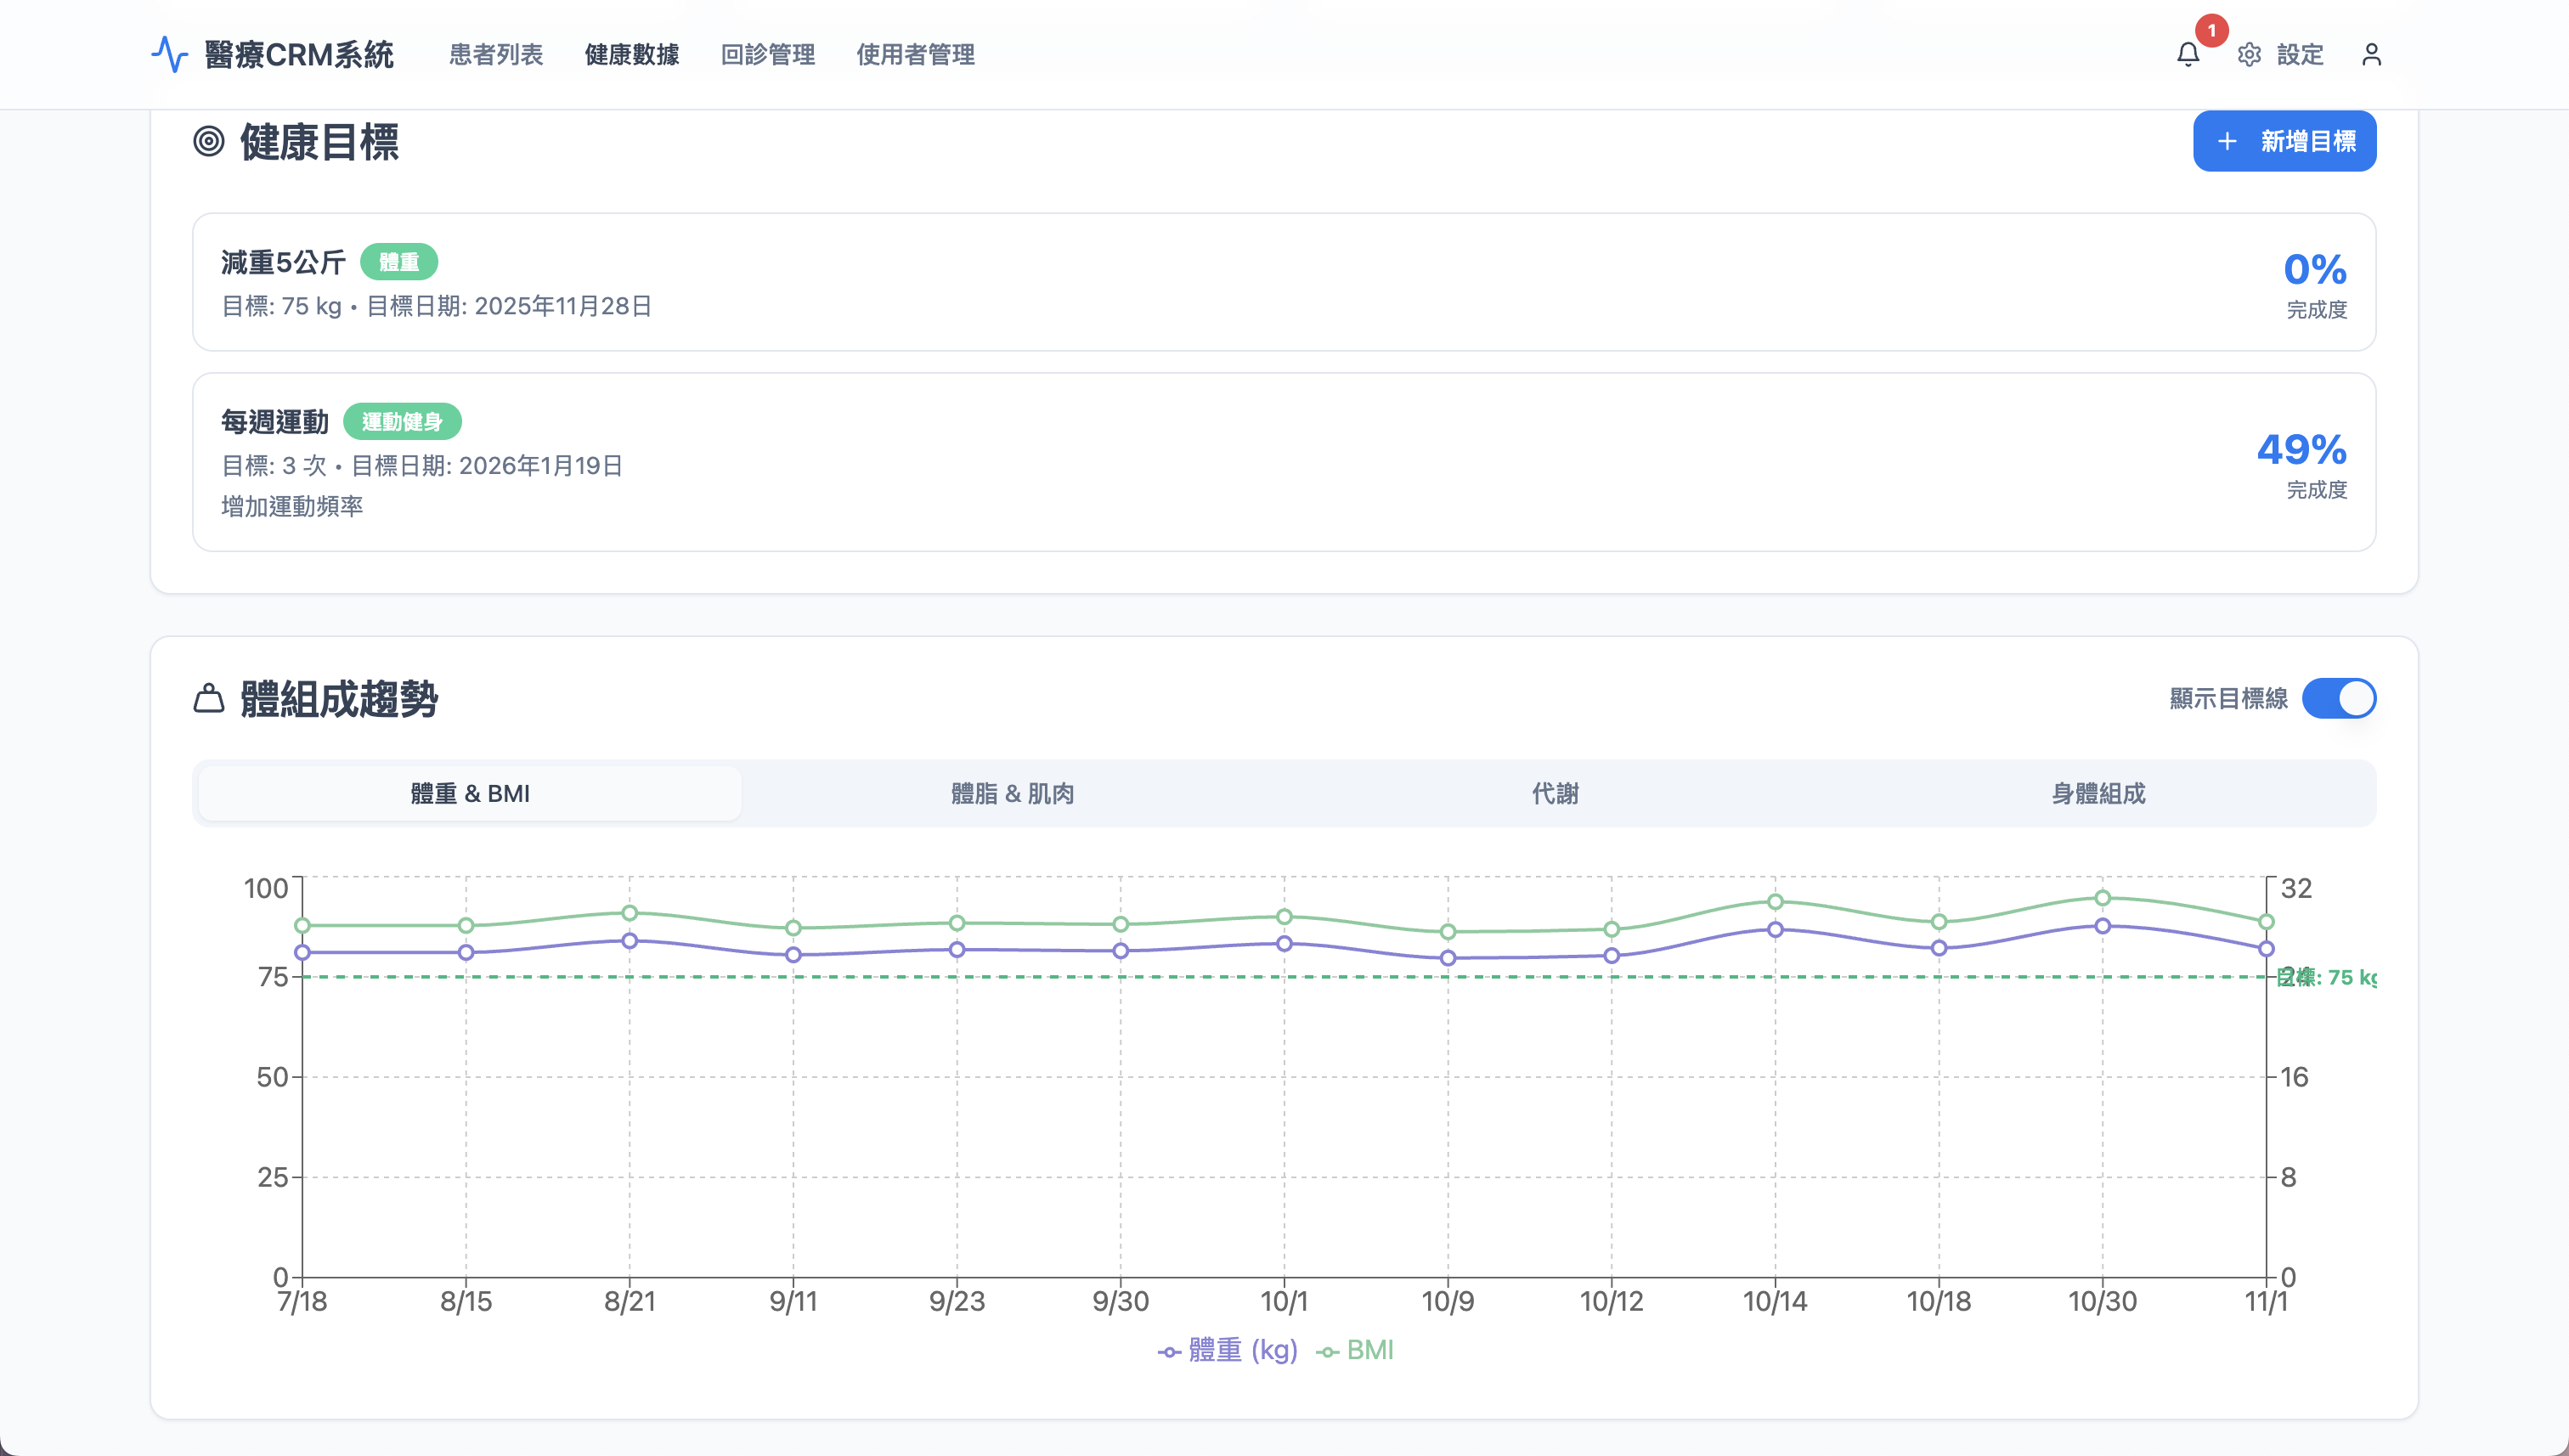
Task: Open the notifications bell icon
Action: (x=2188, y=54)
